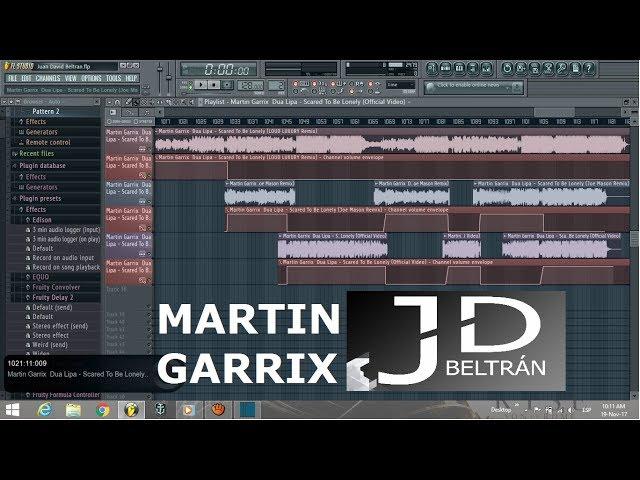The width and height of the screenshot is (640, 480).
Task: Open the CHANNELS menu
Action: pos(48,78)
